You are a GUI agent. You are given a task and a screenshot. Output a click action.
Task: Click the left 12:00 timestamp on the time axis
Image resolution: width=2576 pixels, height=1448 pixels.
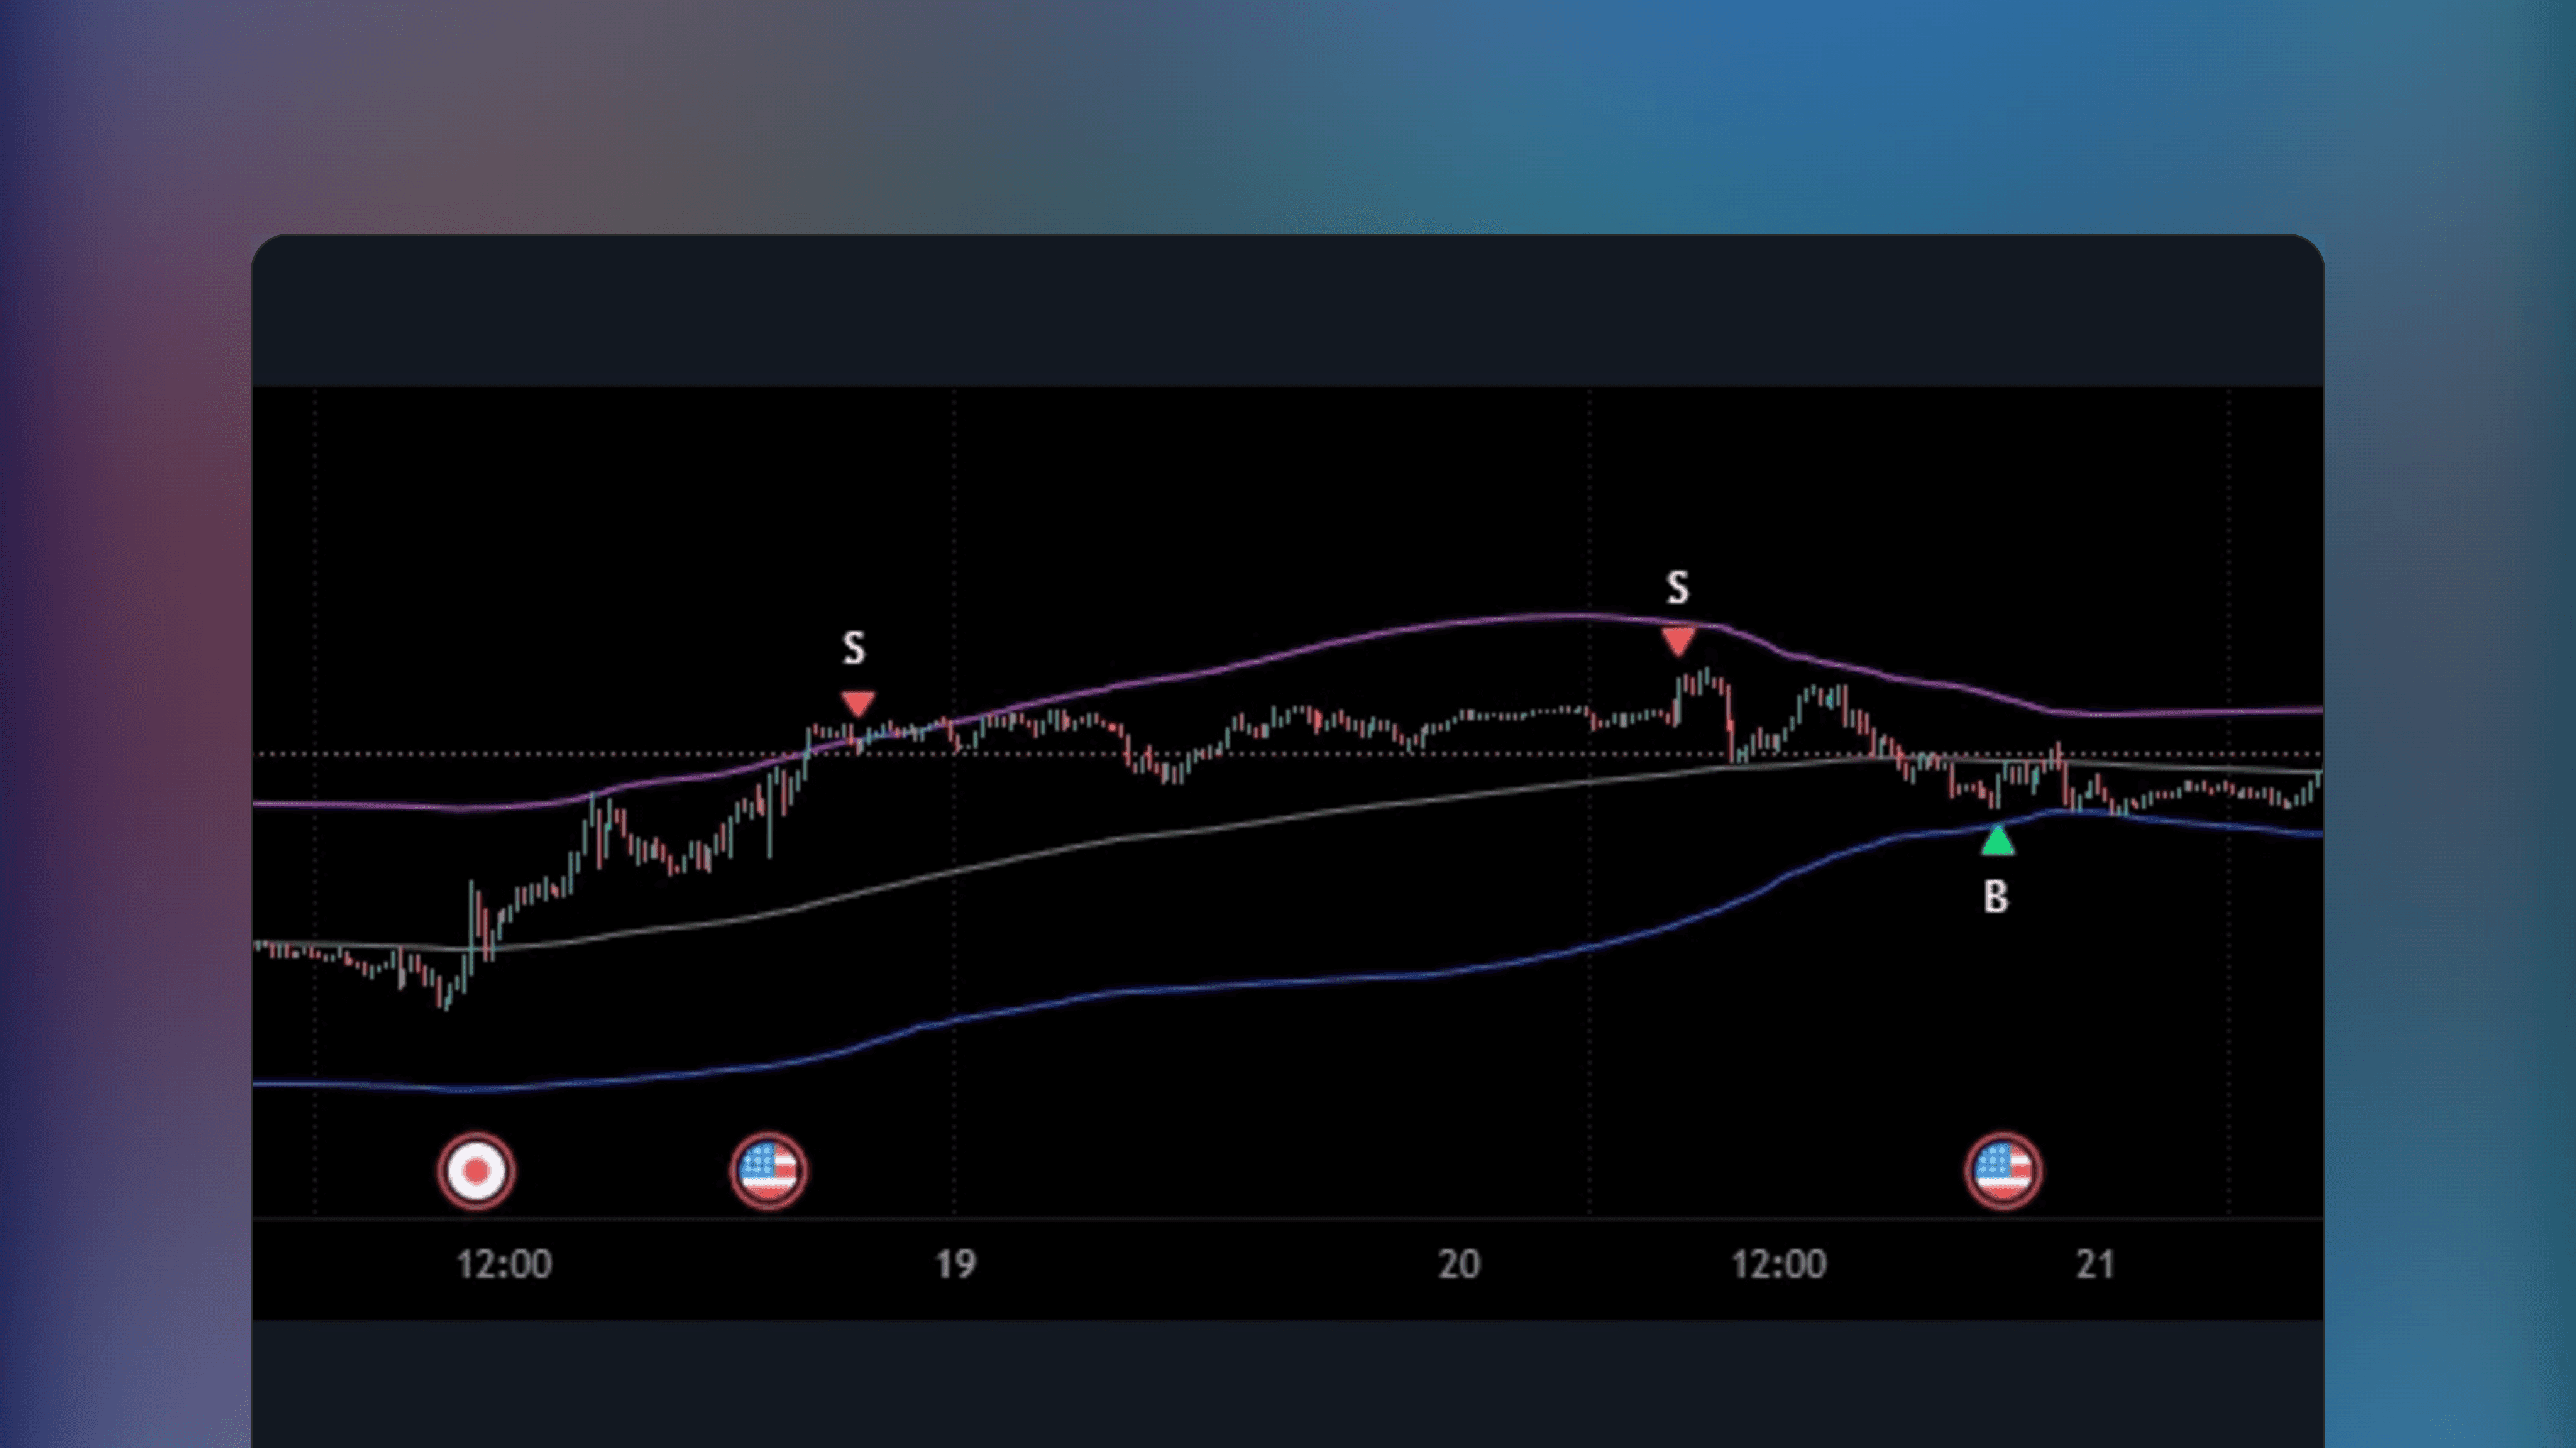point(504,1264)
